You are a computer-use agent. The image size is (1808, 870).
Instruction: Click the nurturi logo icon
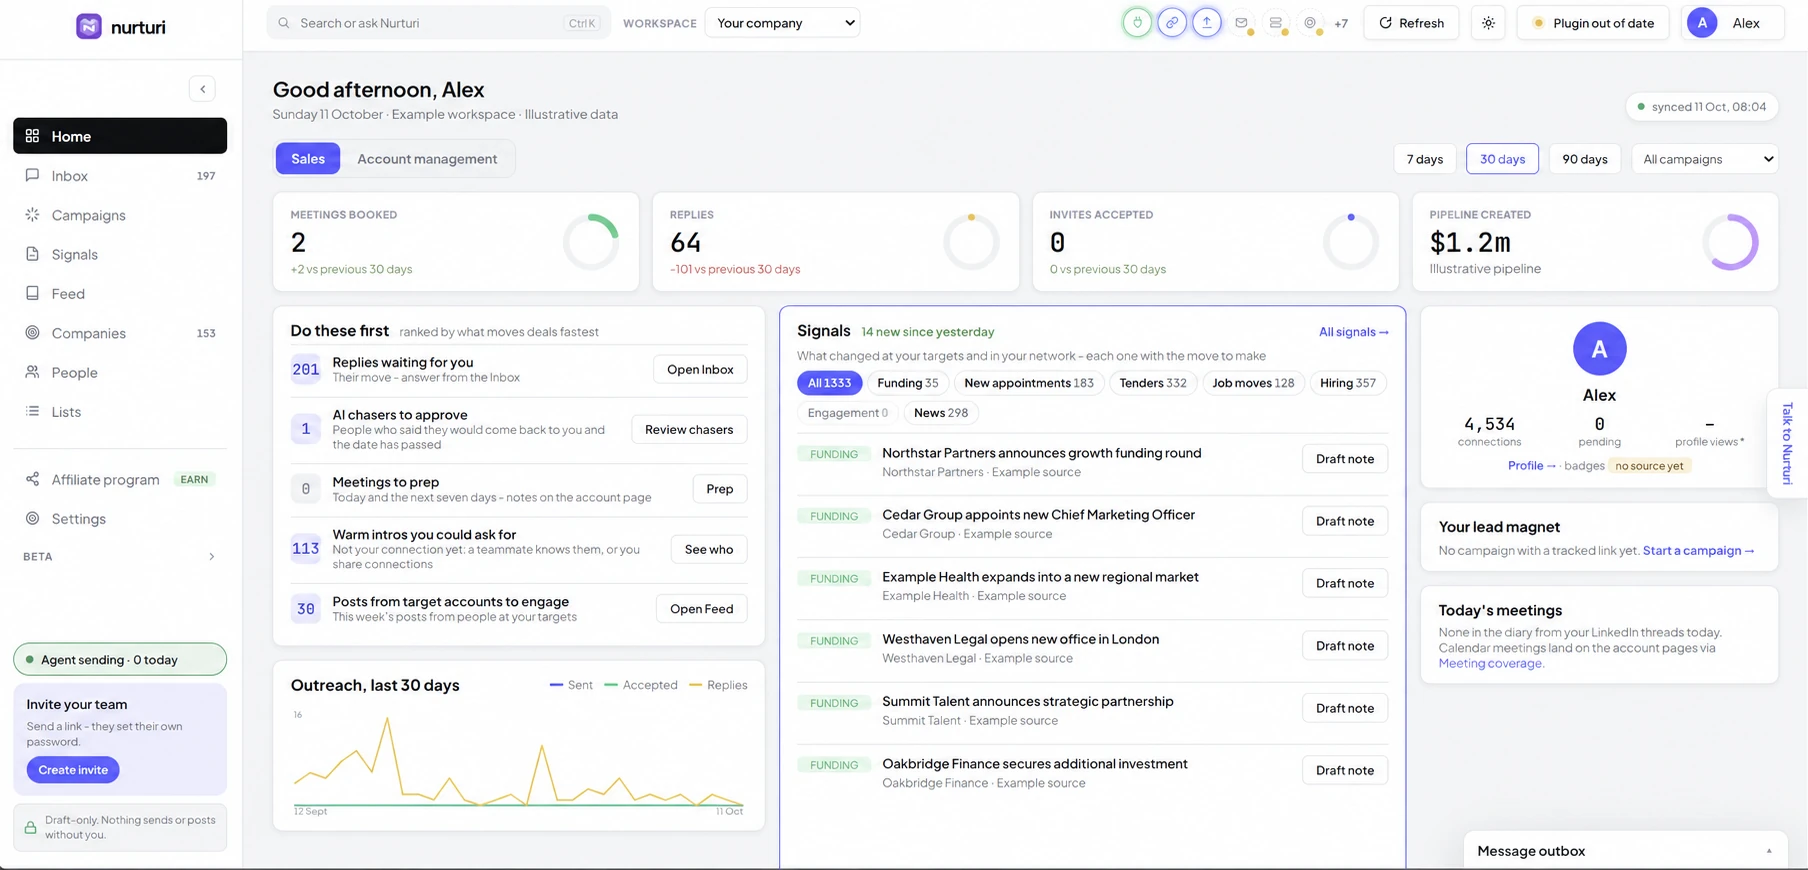click(x=89, y=27)
